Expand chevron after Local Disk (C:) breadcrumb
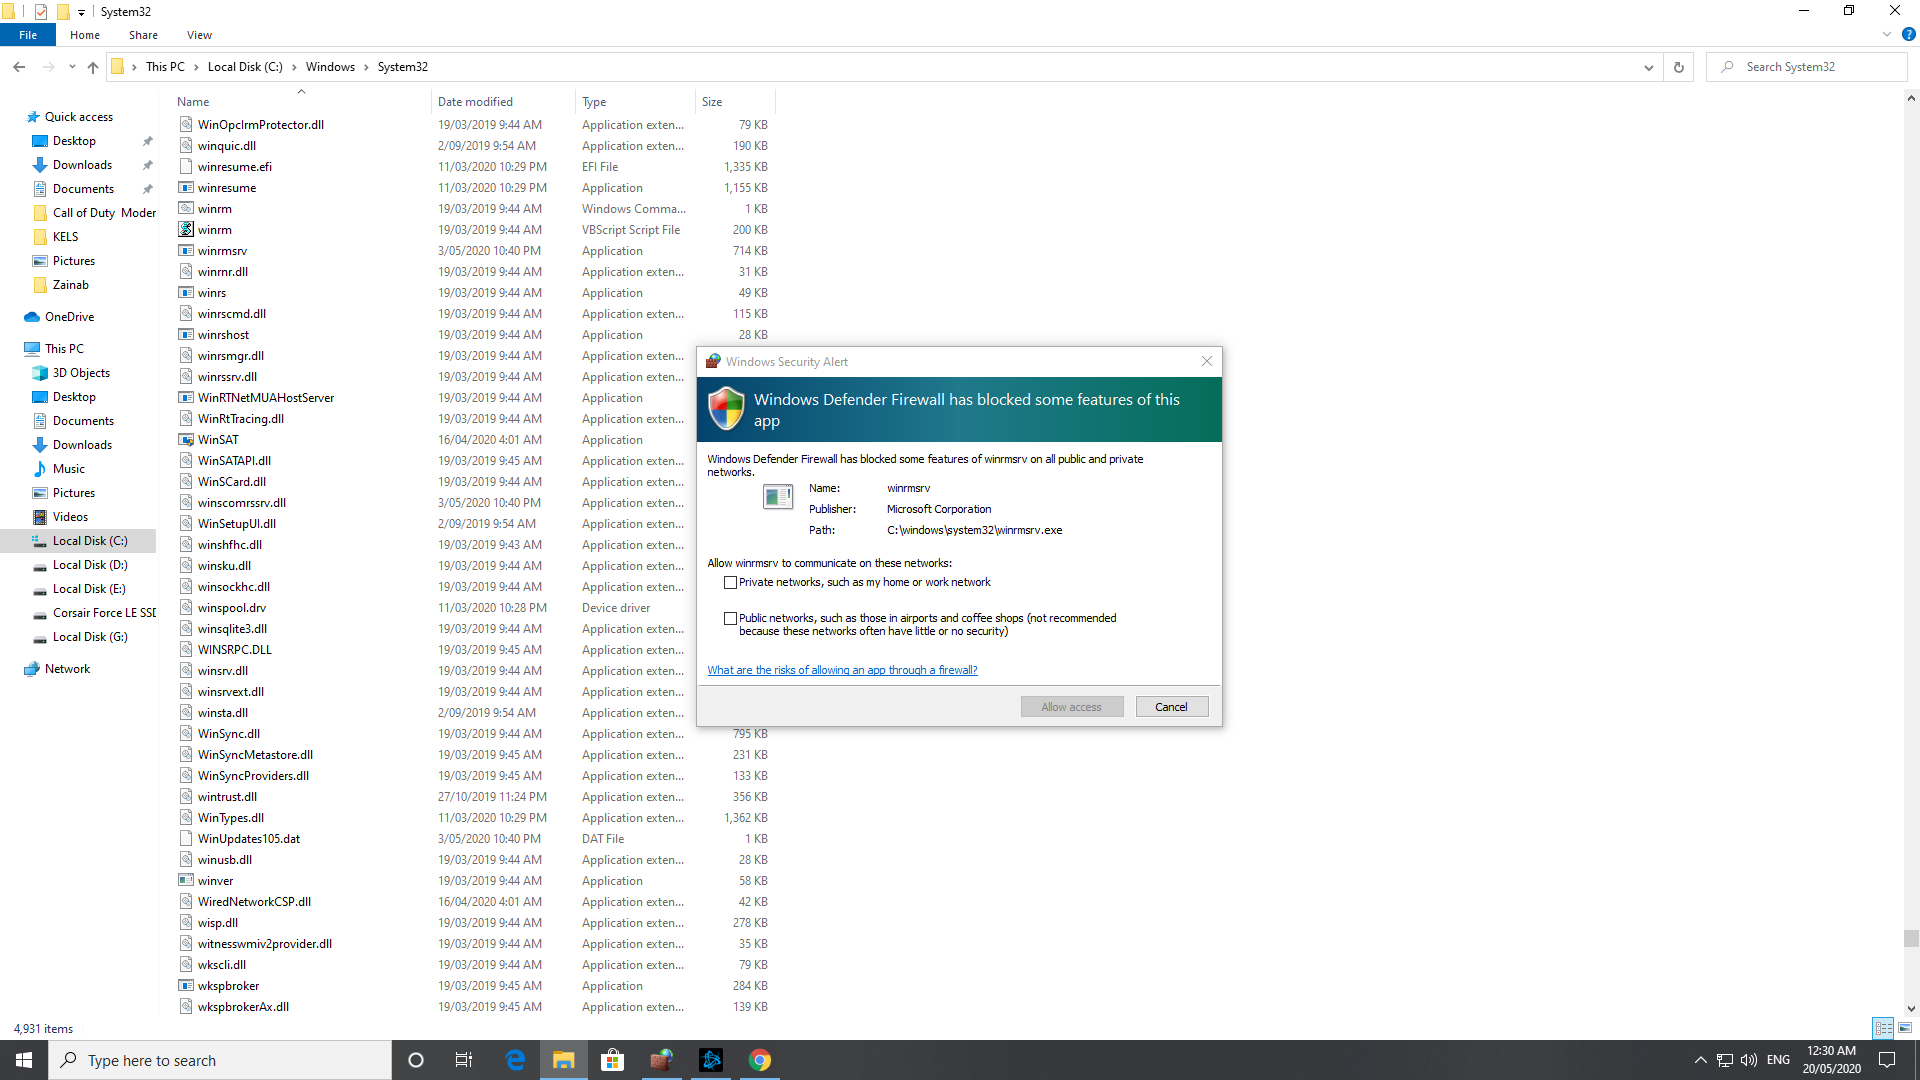The image size is (1920, 1080). (294, 67)
